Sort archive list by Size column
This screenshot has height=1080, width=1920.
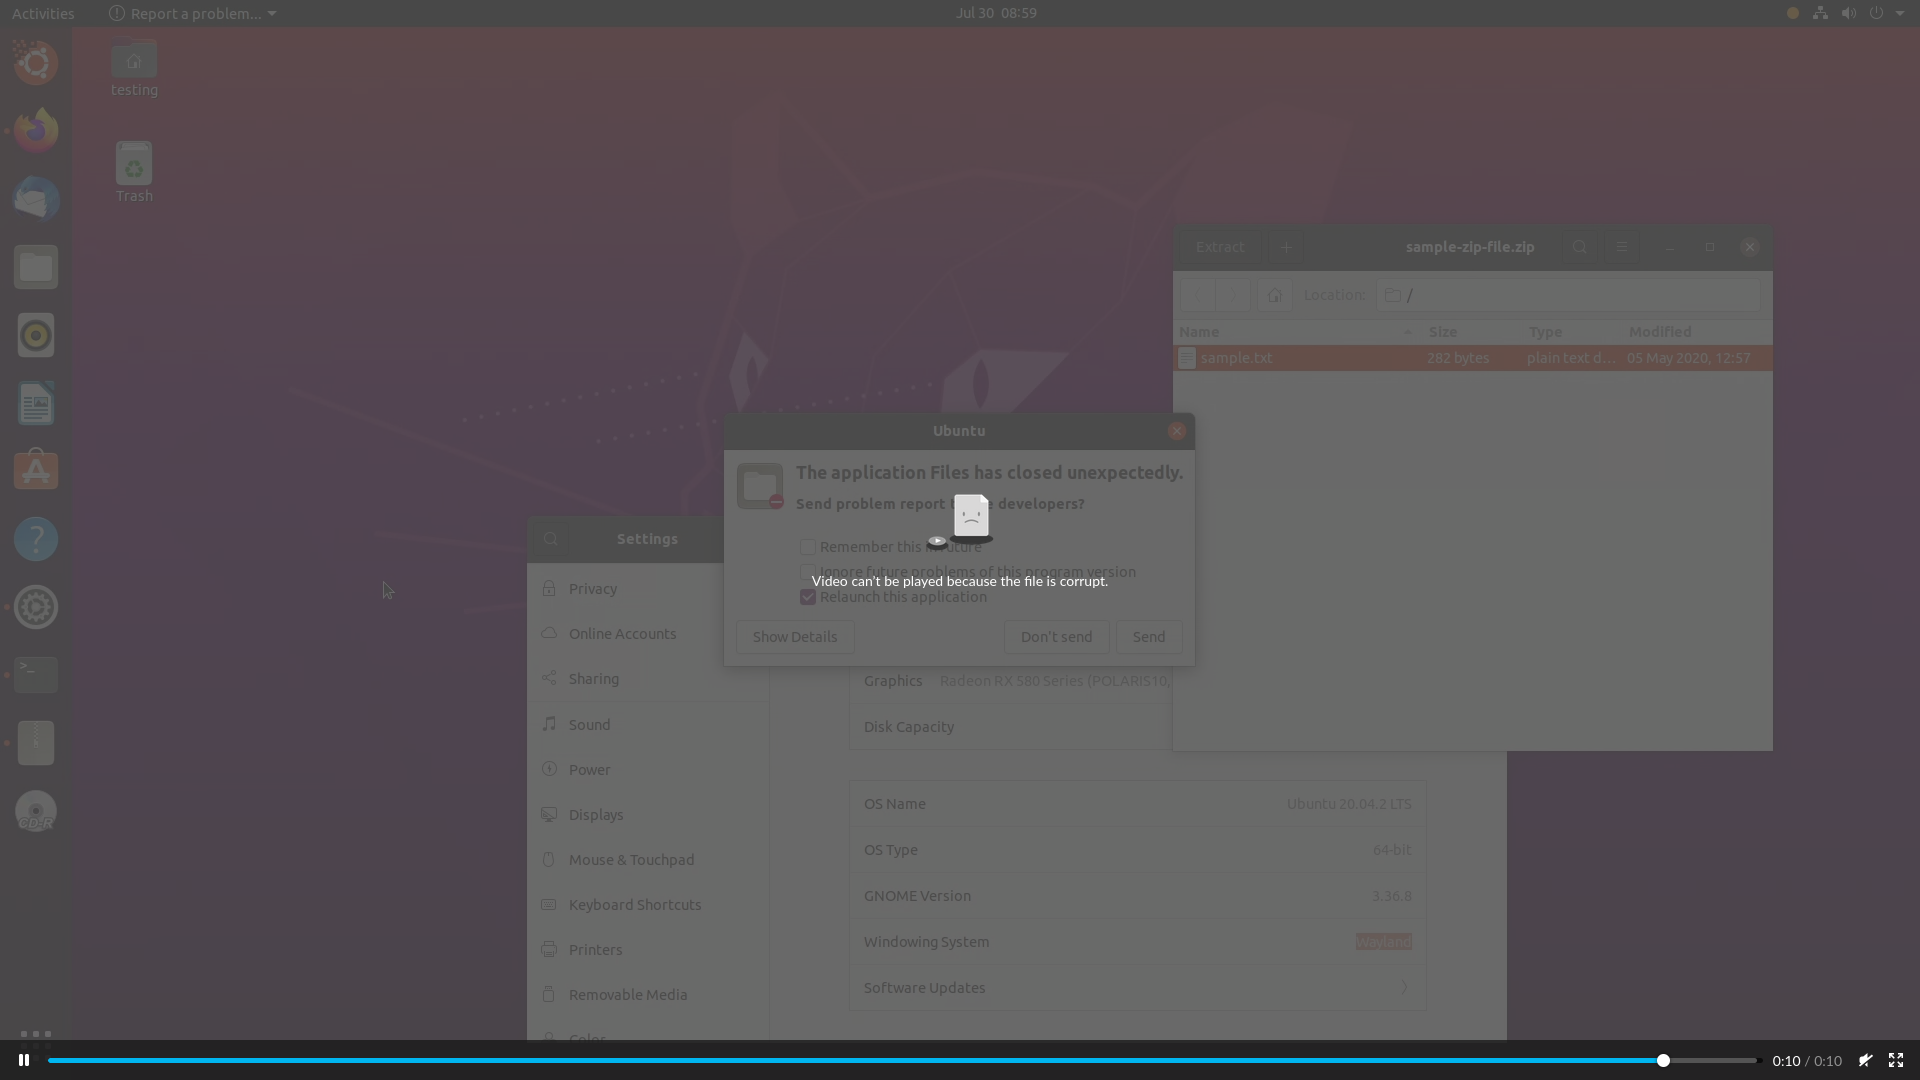(1472, 332)
